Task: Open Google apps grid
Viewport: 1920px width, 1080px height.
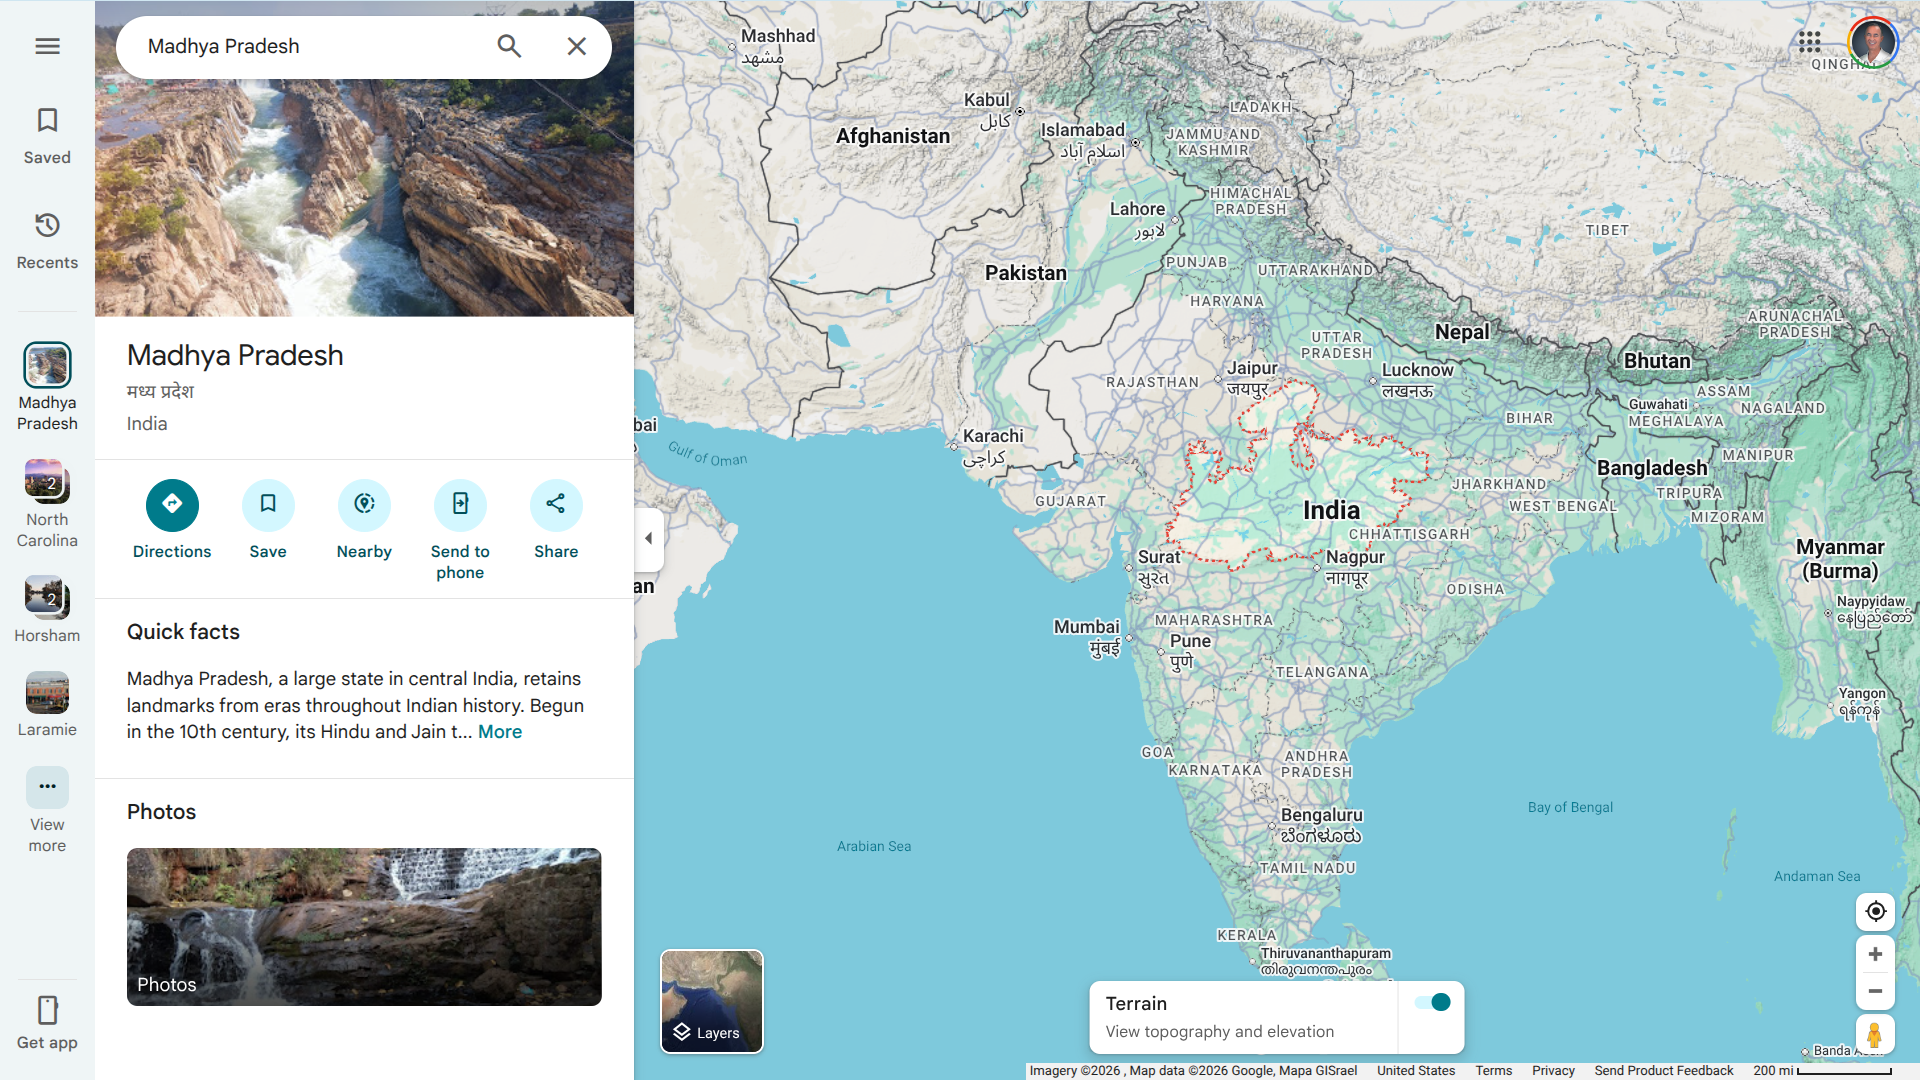Action: pos(1809,42)
